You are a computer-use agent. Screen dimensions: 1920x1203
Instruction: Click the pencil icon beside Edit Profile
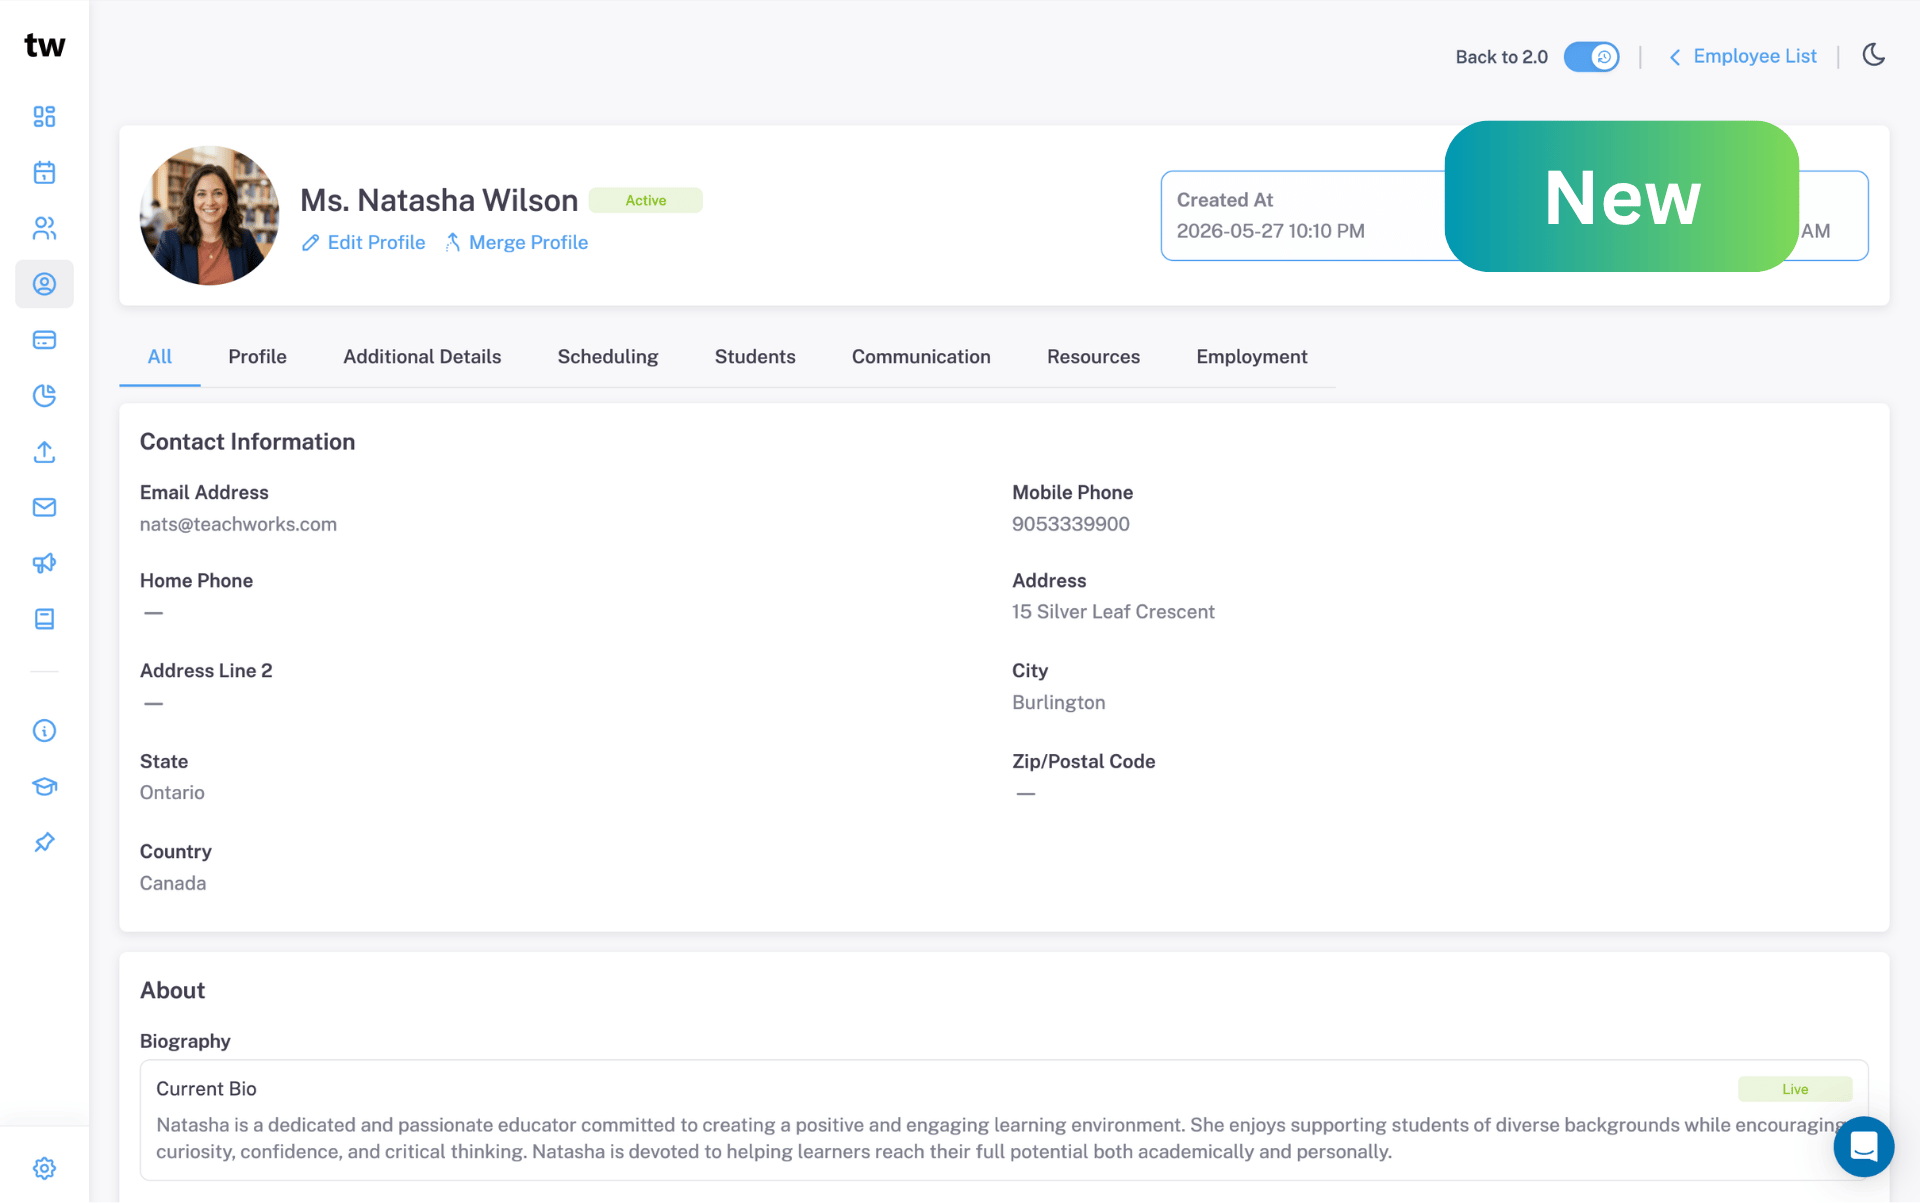click(x=311, y=243)
